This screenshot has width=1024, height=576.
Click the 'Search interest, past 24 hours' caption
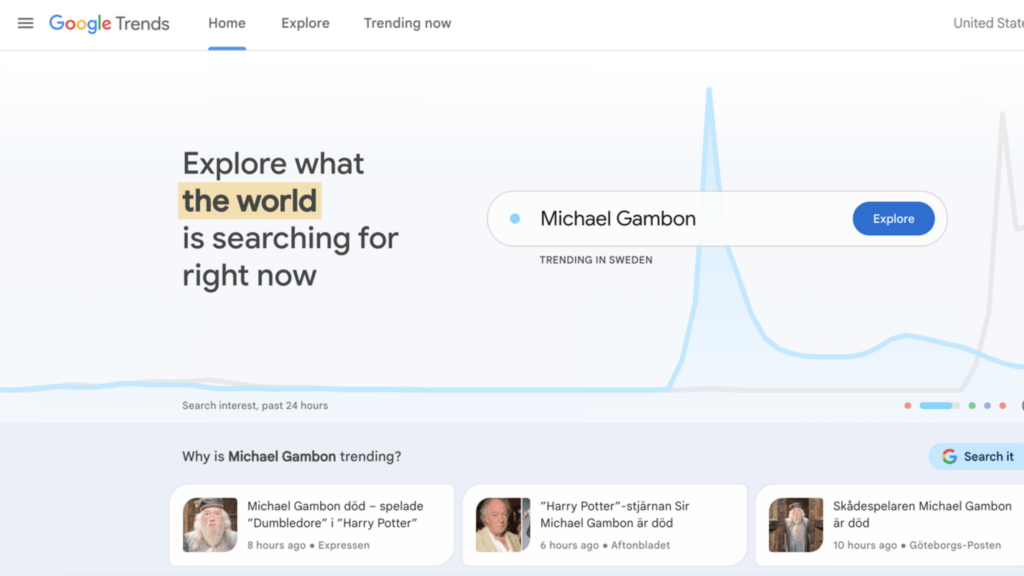[x=255, y=406]
